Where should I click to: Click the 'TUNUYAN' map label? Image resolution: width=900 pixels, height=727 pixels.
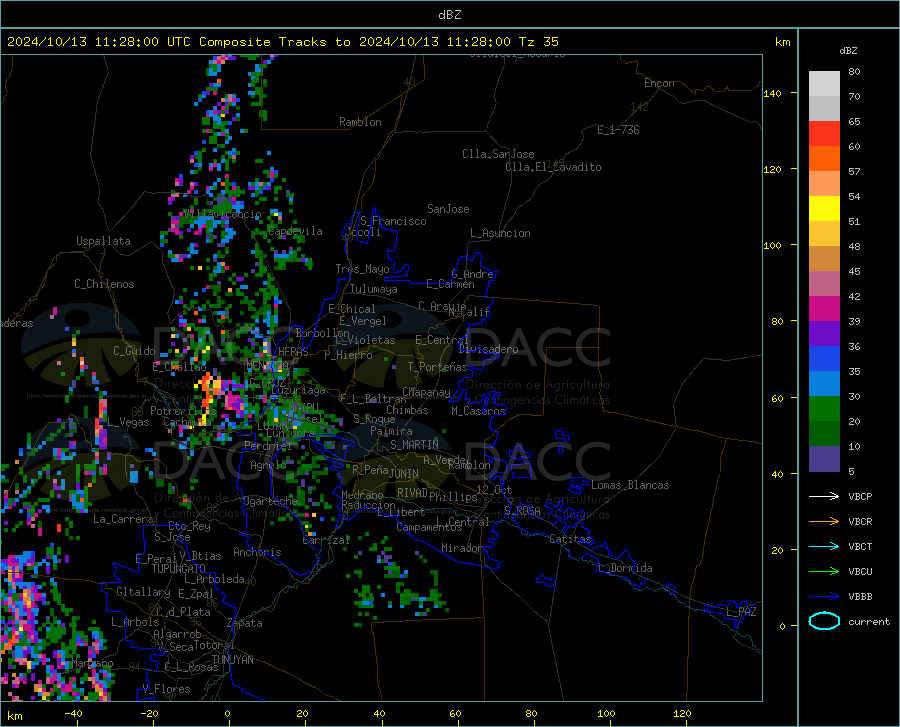click(232, 660)
